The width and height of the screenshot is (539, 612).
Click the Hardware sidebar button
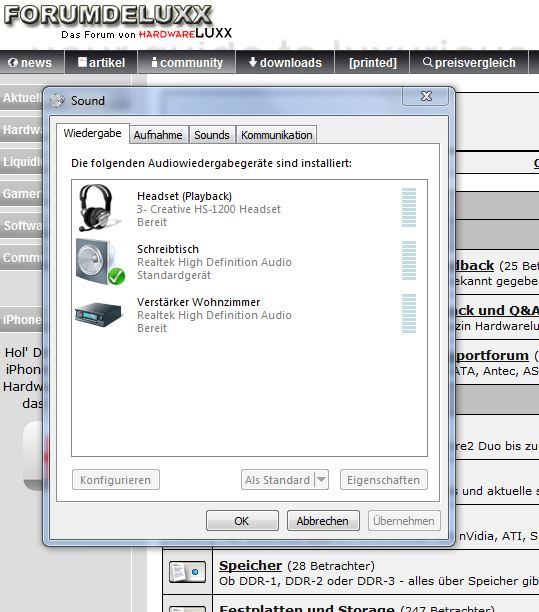pyautogui.click(x=21, y=130)
